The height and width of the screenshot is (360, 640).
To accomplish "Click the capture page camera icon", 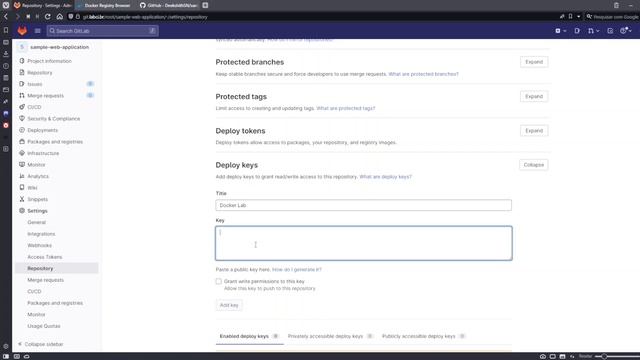I will pos(542,356).
